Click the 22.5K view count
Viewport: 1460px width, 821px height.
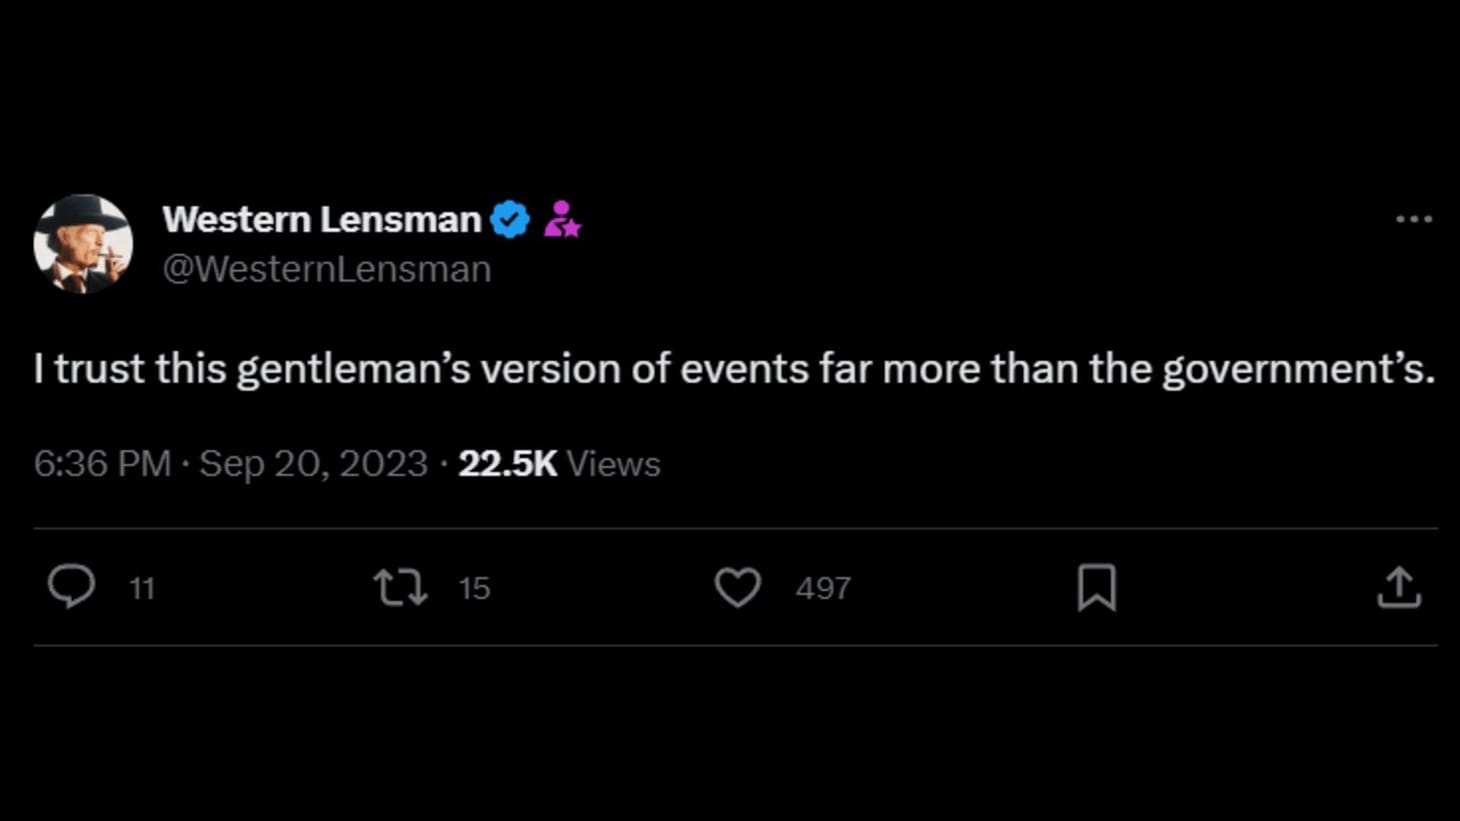(507, 464)
